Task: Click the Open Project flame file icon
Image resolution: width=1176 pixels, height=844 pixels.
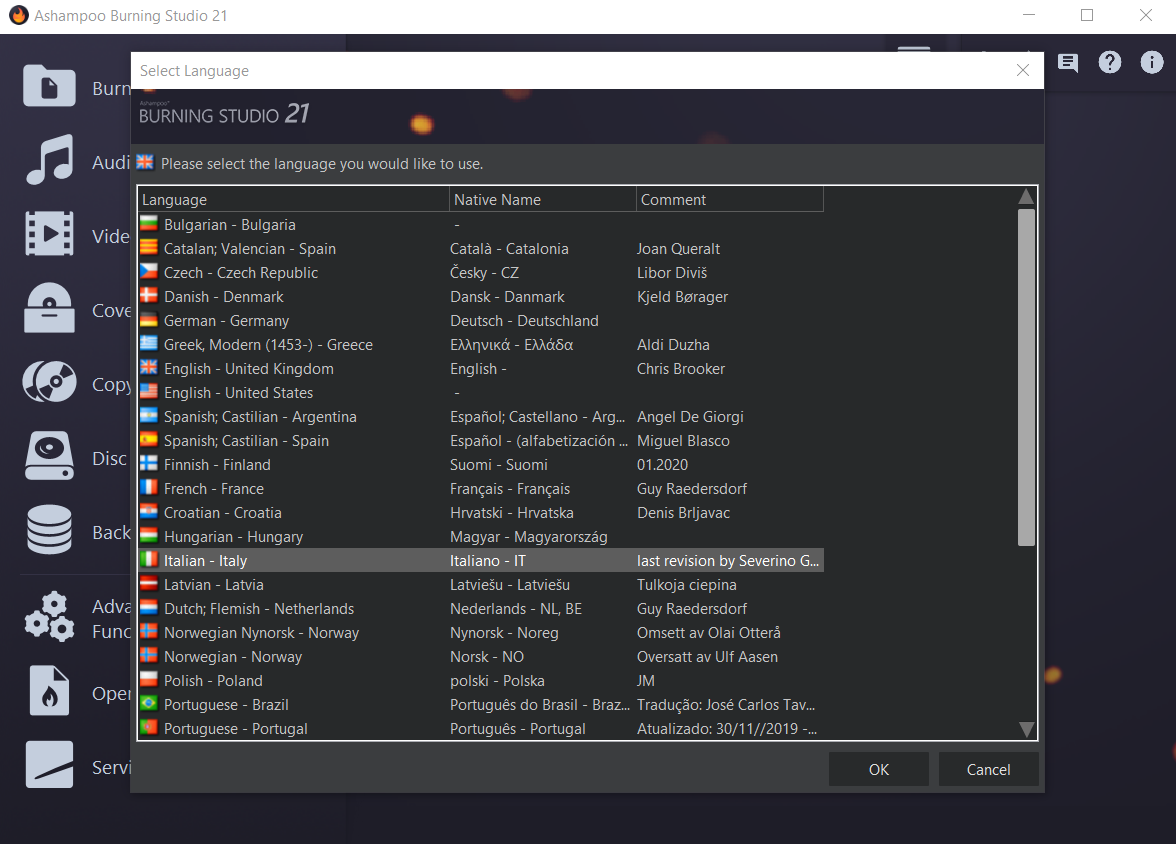Action: (x=50, y=690)
